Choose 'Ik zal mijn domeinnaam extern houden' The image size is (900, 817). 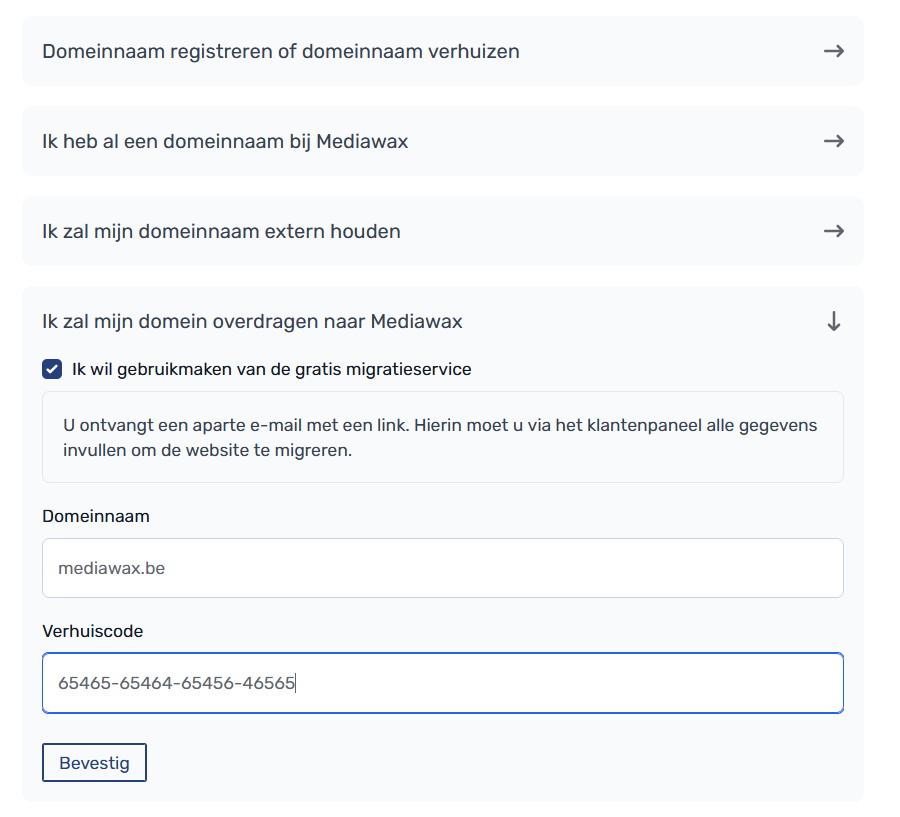443,231
